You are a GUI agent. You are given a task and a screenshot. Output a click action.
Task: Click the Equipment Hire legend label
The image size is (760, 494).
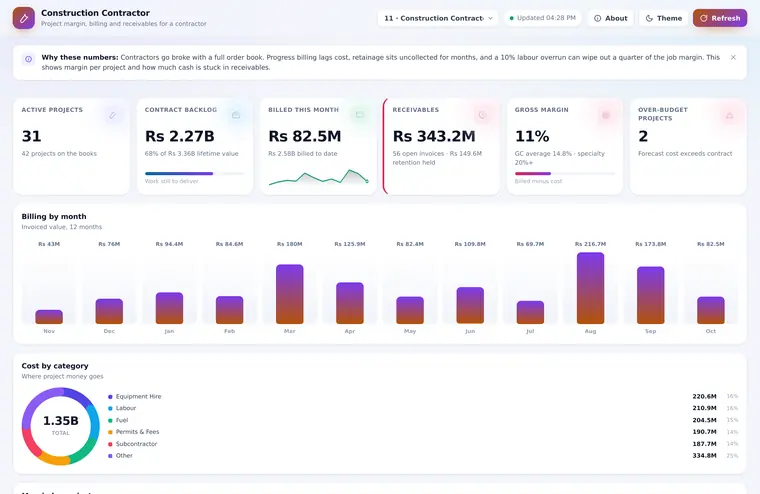pos(138,397)
